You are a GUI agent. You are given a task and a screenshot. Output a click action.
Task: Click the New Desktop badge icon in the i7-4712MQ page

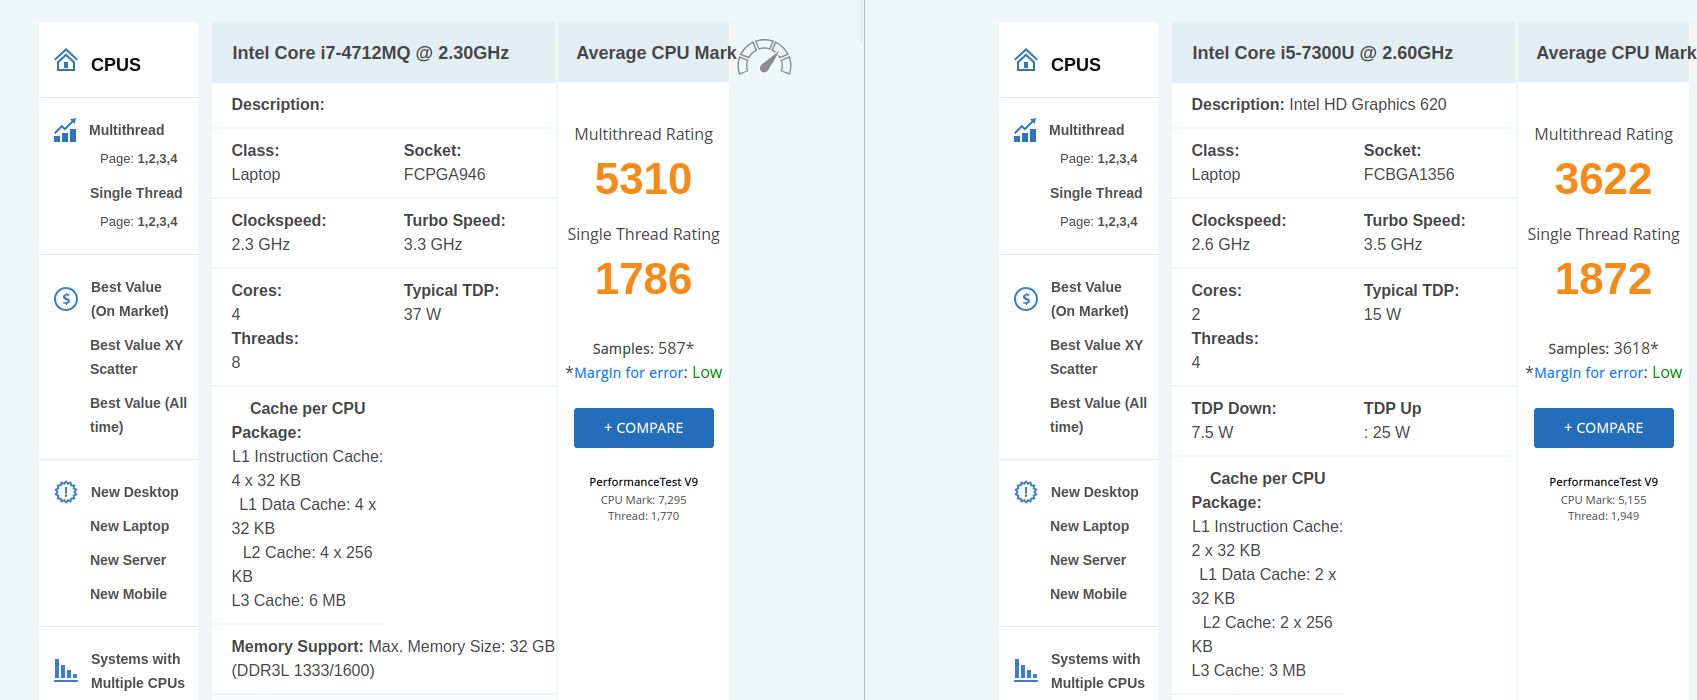coord(66,492)
